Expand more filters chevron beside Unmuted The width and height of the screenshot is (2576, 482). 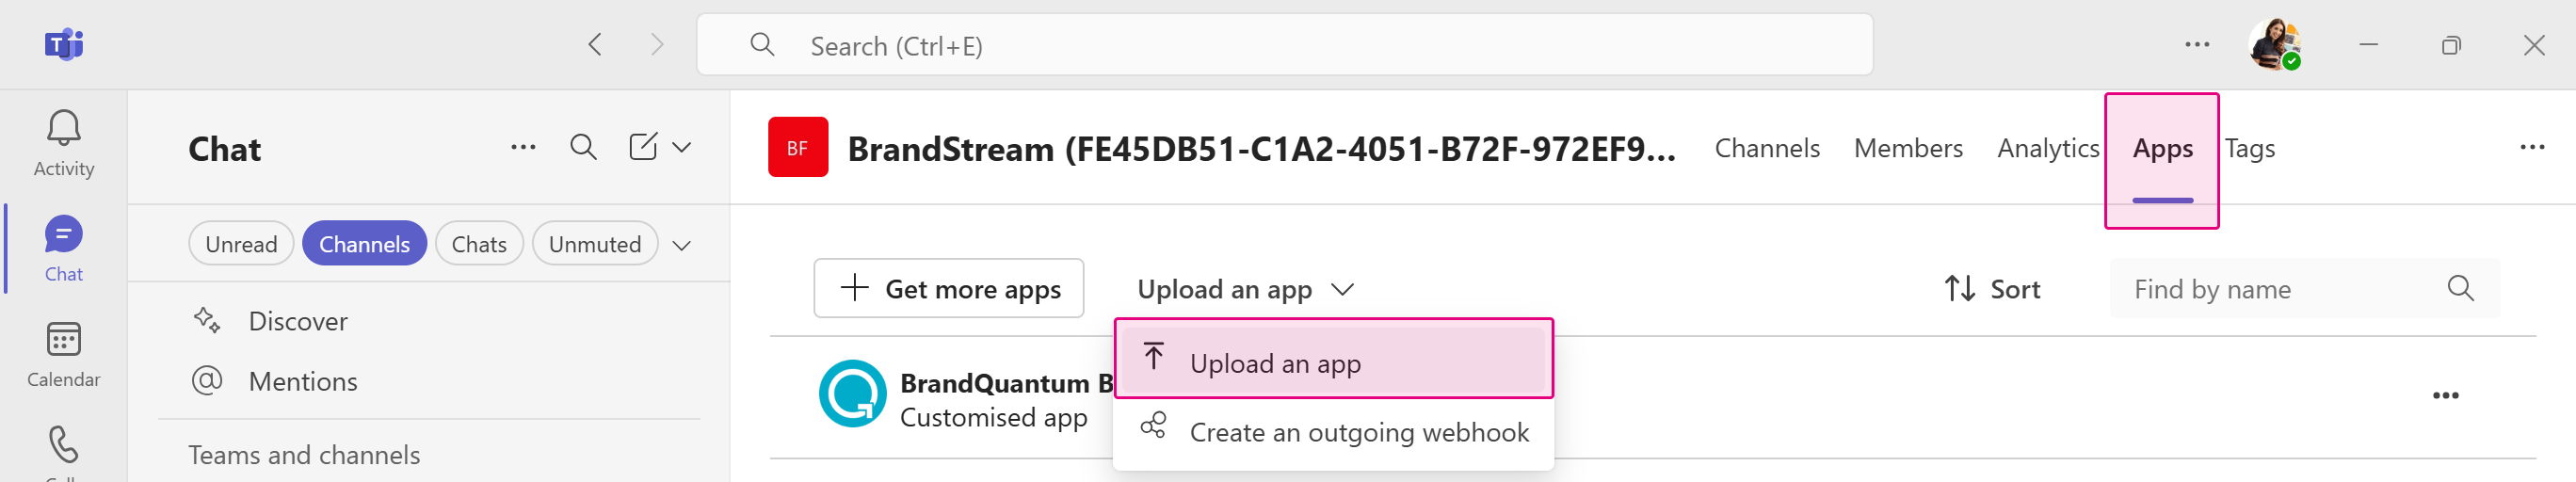[682, 245]
